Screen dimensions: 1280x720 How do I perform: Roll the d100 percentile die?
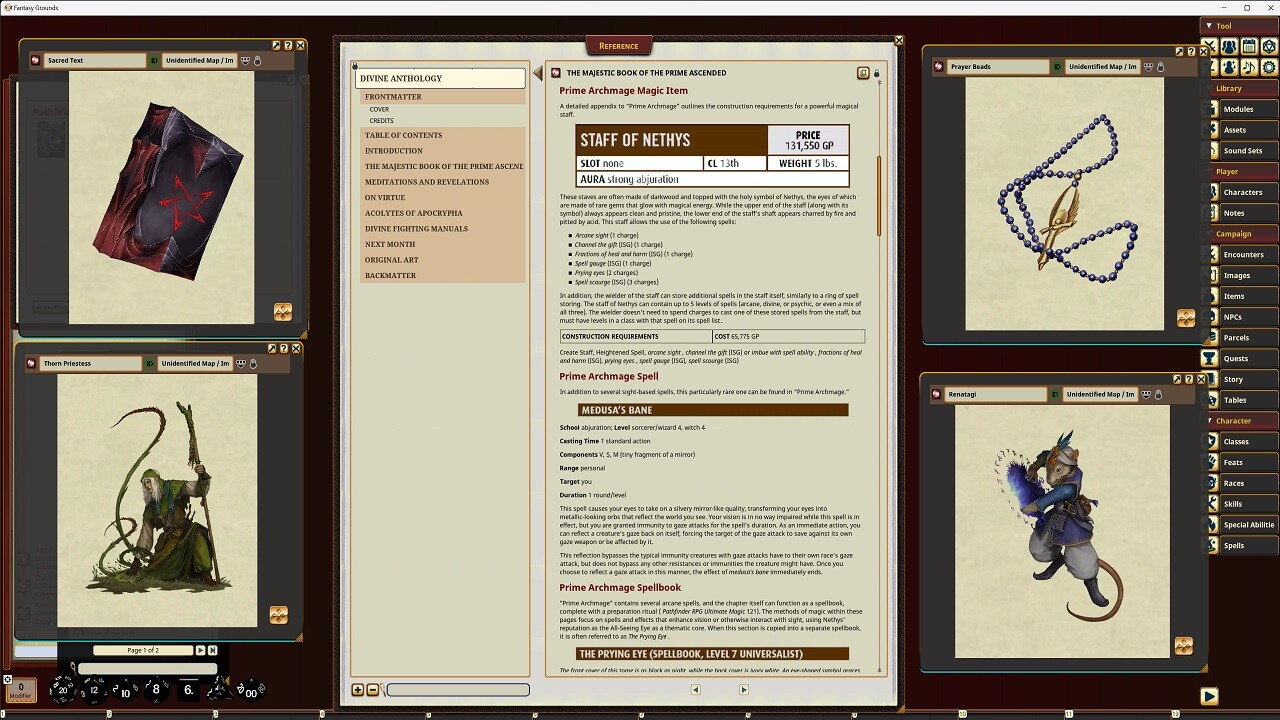pos(250,692)
